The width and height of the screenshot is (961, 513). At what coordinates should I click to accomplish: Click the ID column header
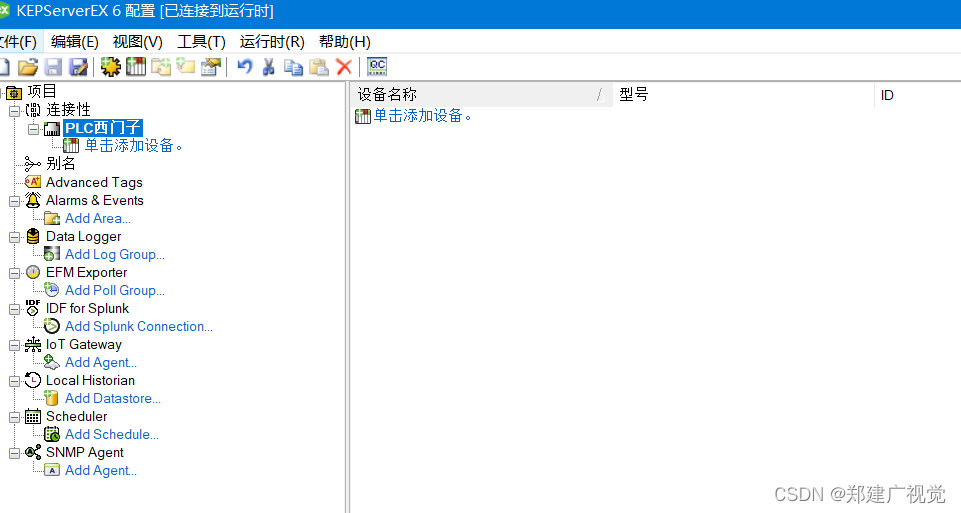pyautogui.click(x=917, y=94)
